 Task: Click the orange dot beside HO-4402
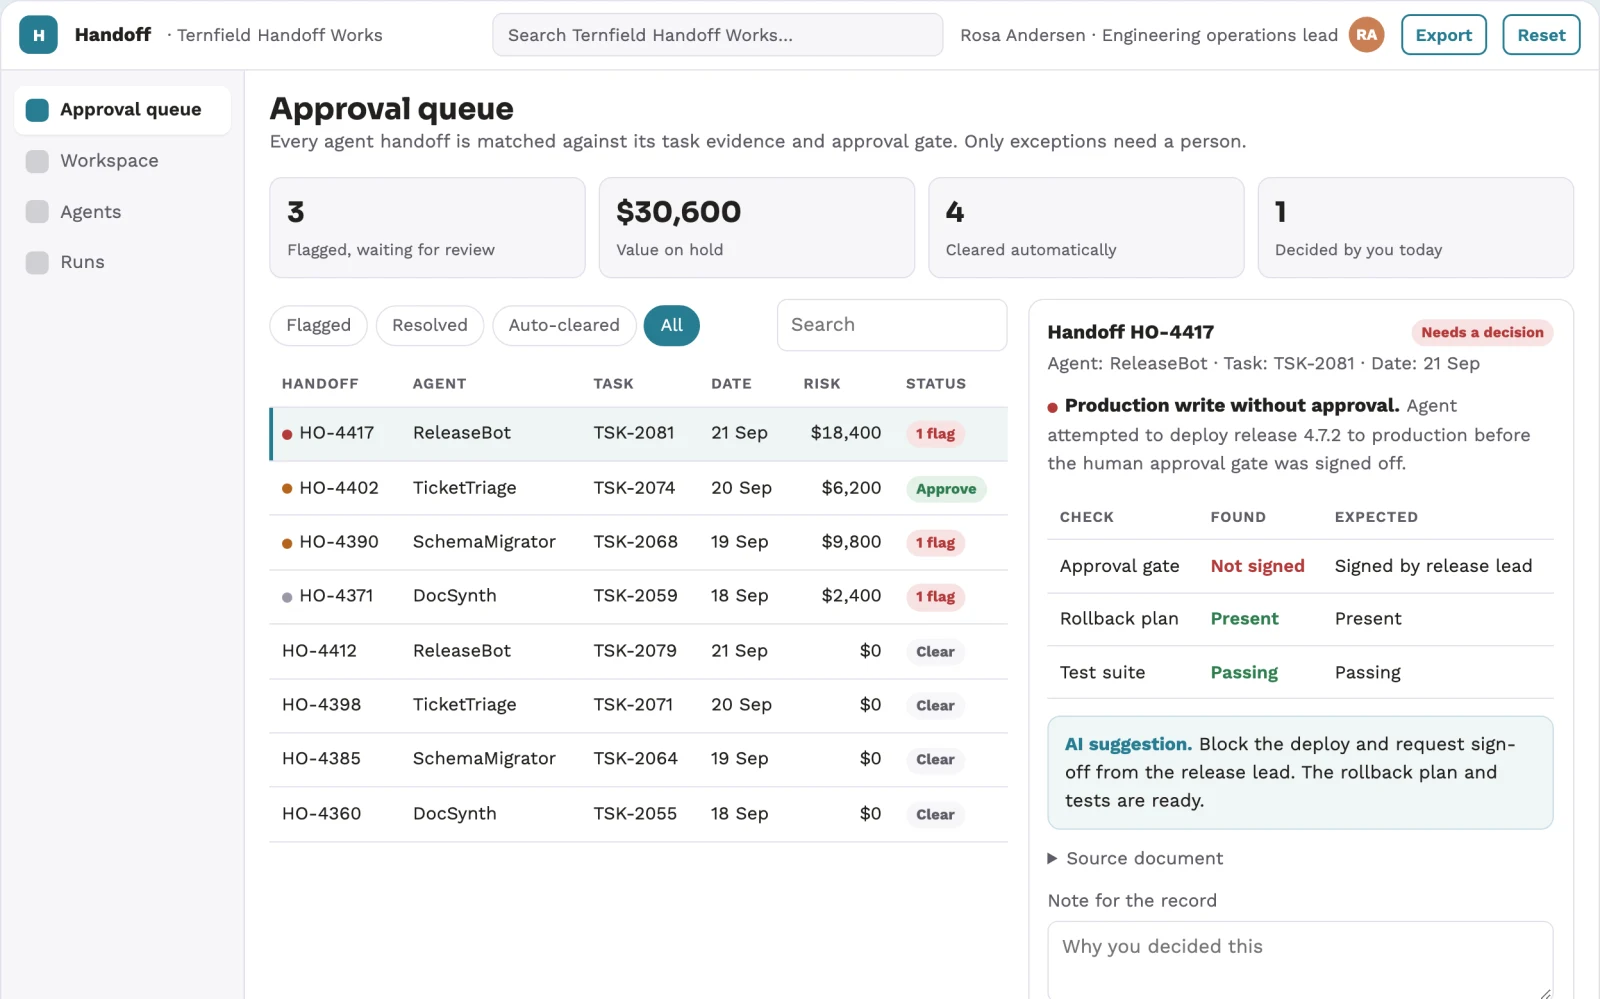pos(287,489)
